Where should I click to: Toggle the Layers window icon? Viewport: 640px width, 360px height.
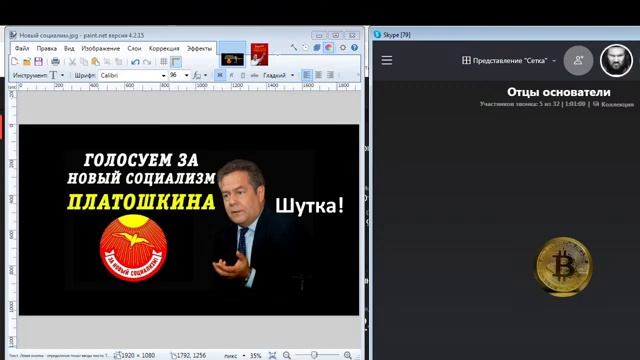(x=317, y=47)
